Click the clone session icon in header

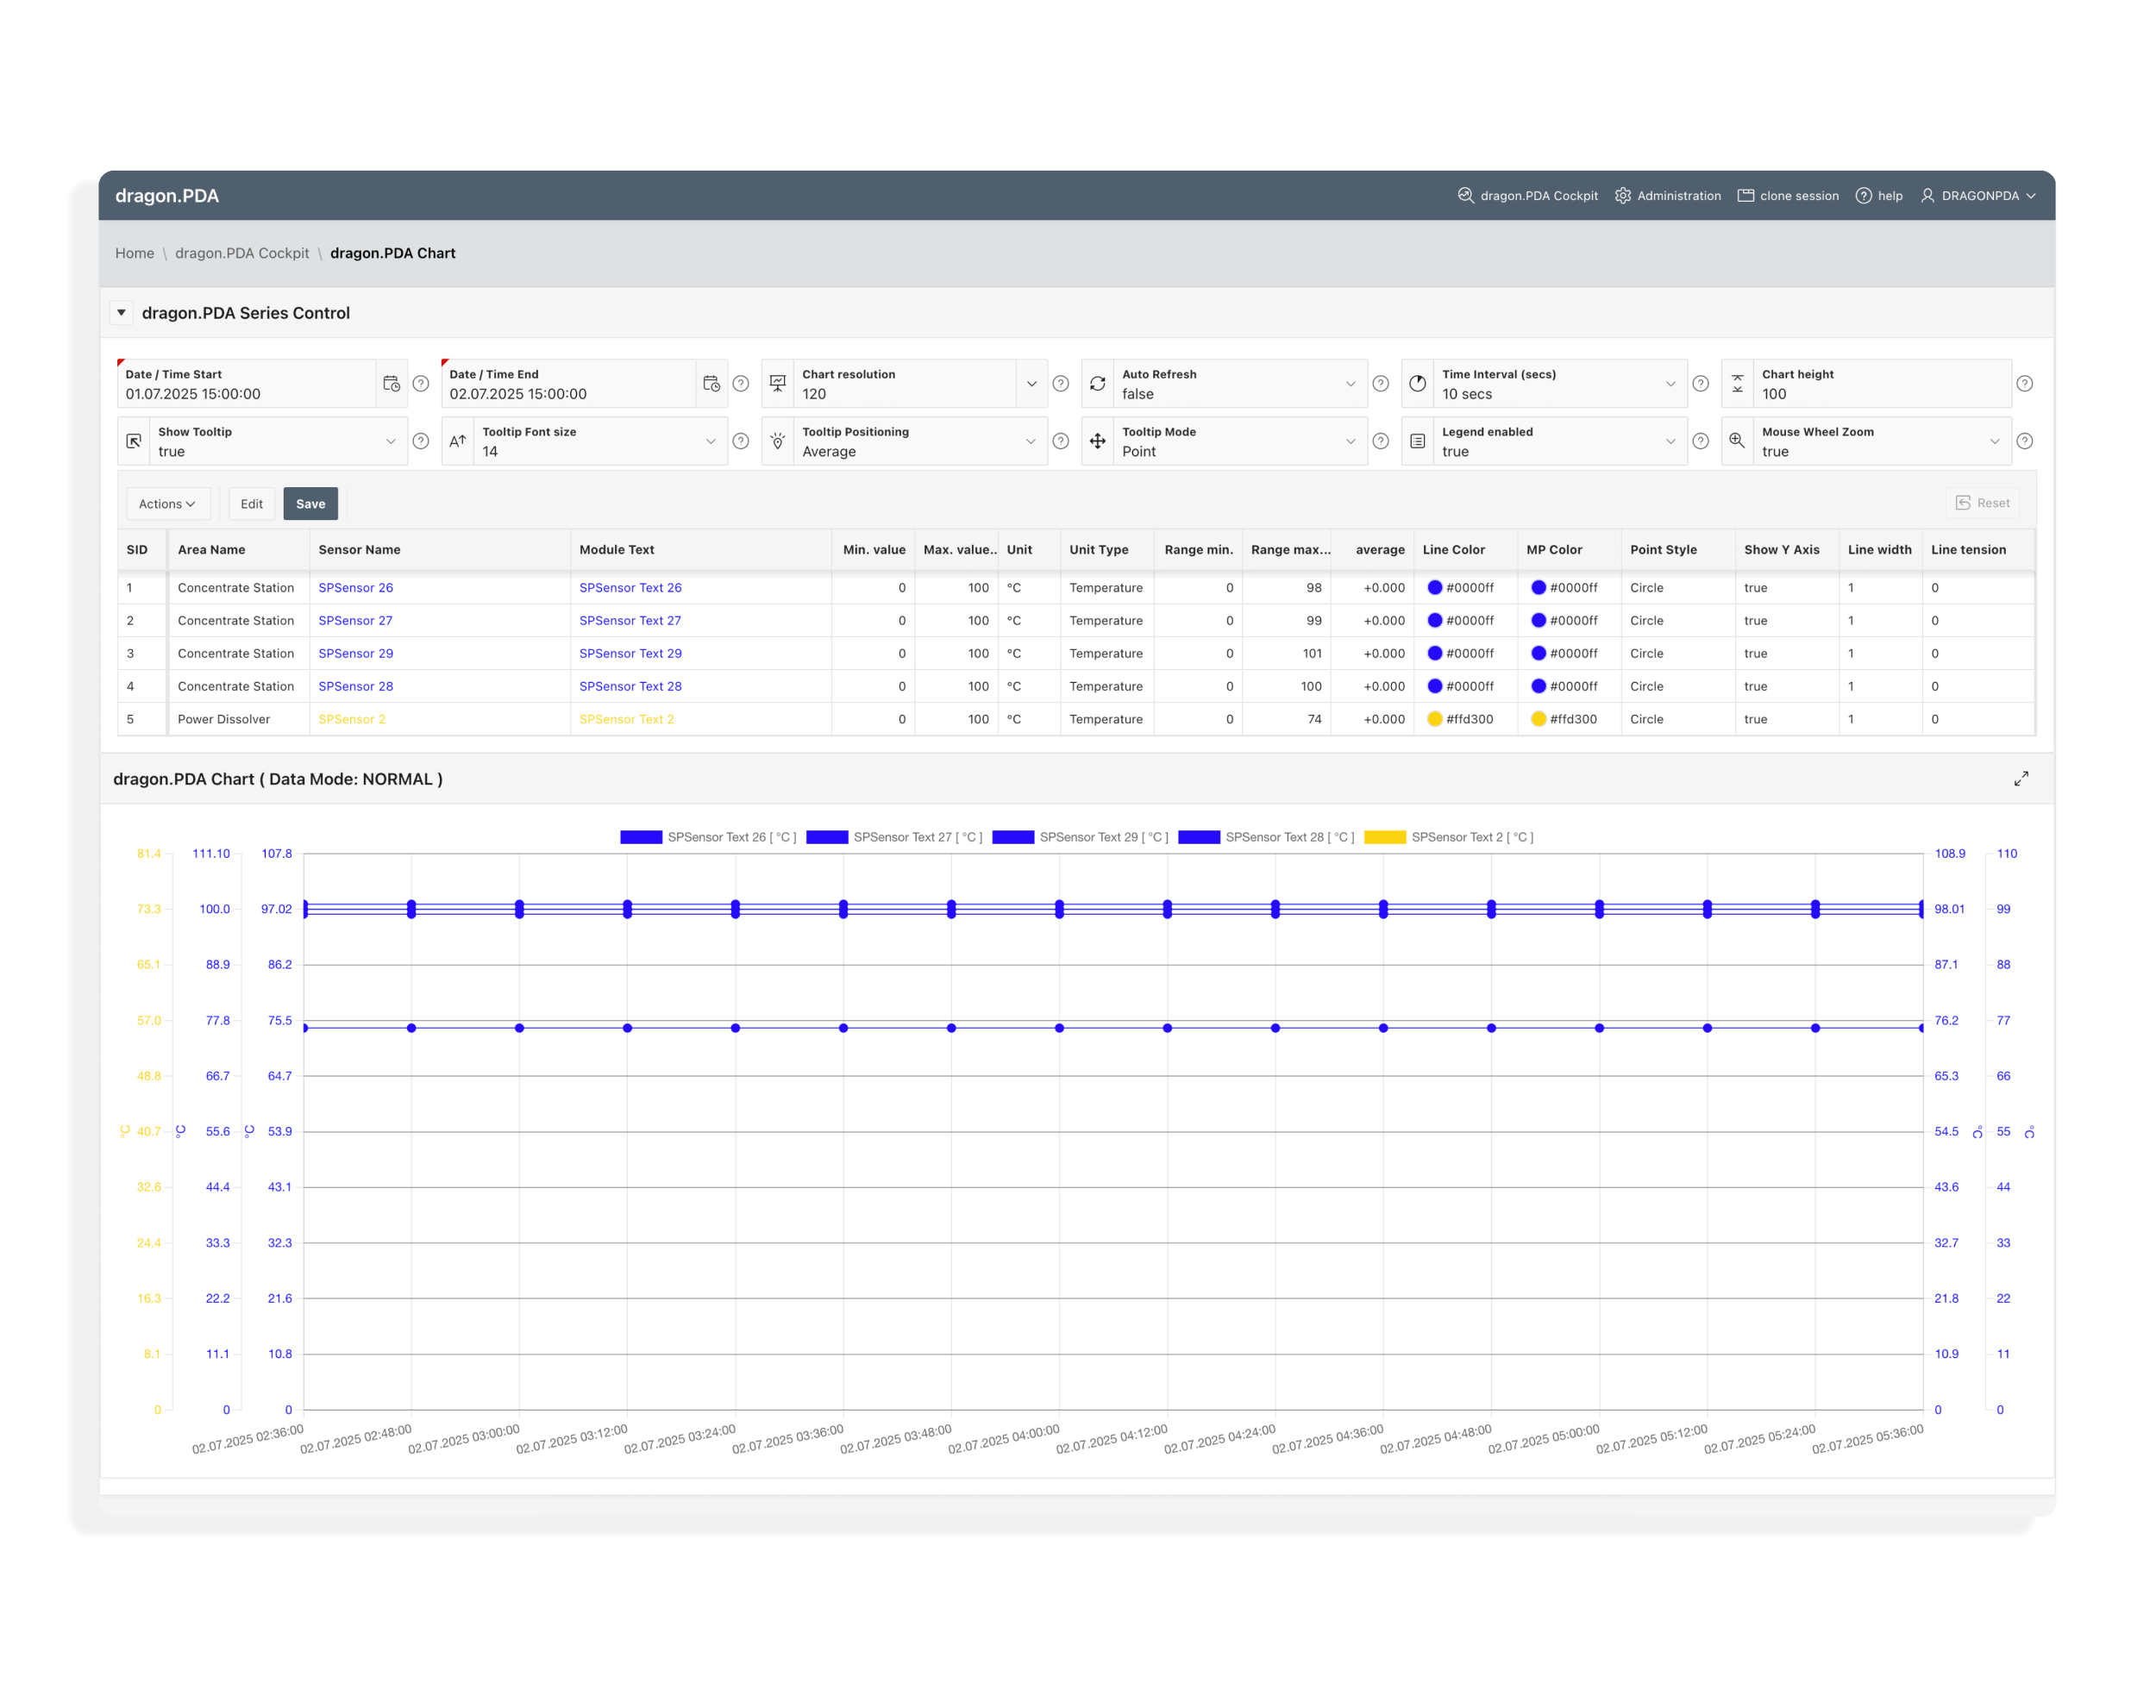[x=1746, y=196]
